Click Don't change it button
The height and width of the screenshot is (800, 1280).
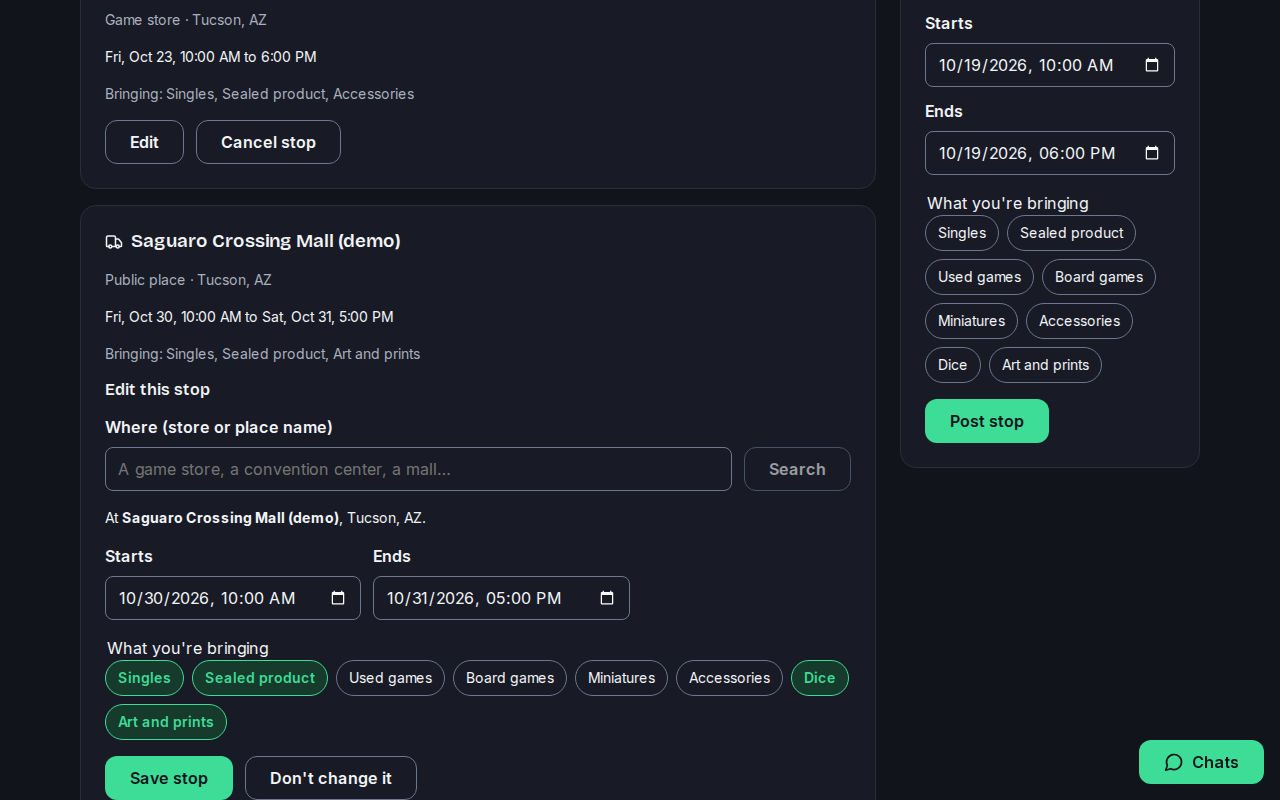[331, 778]
